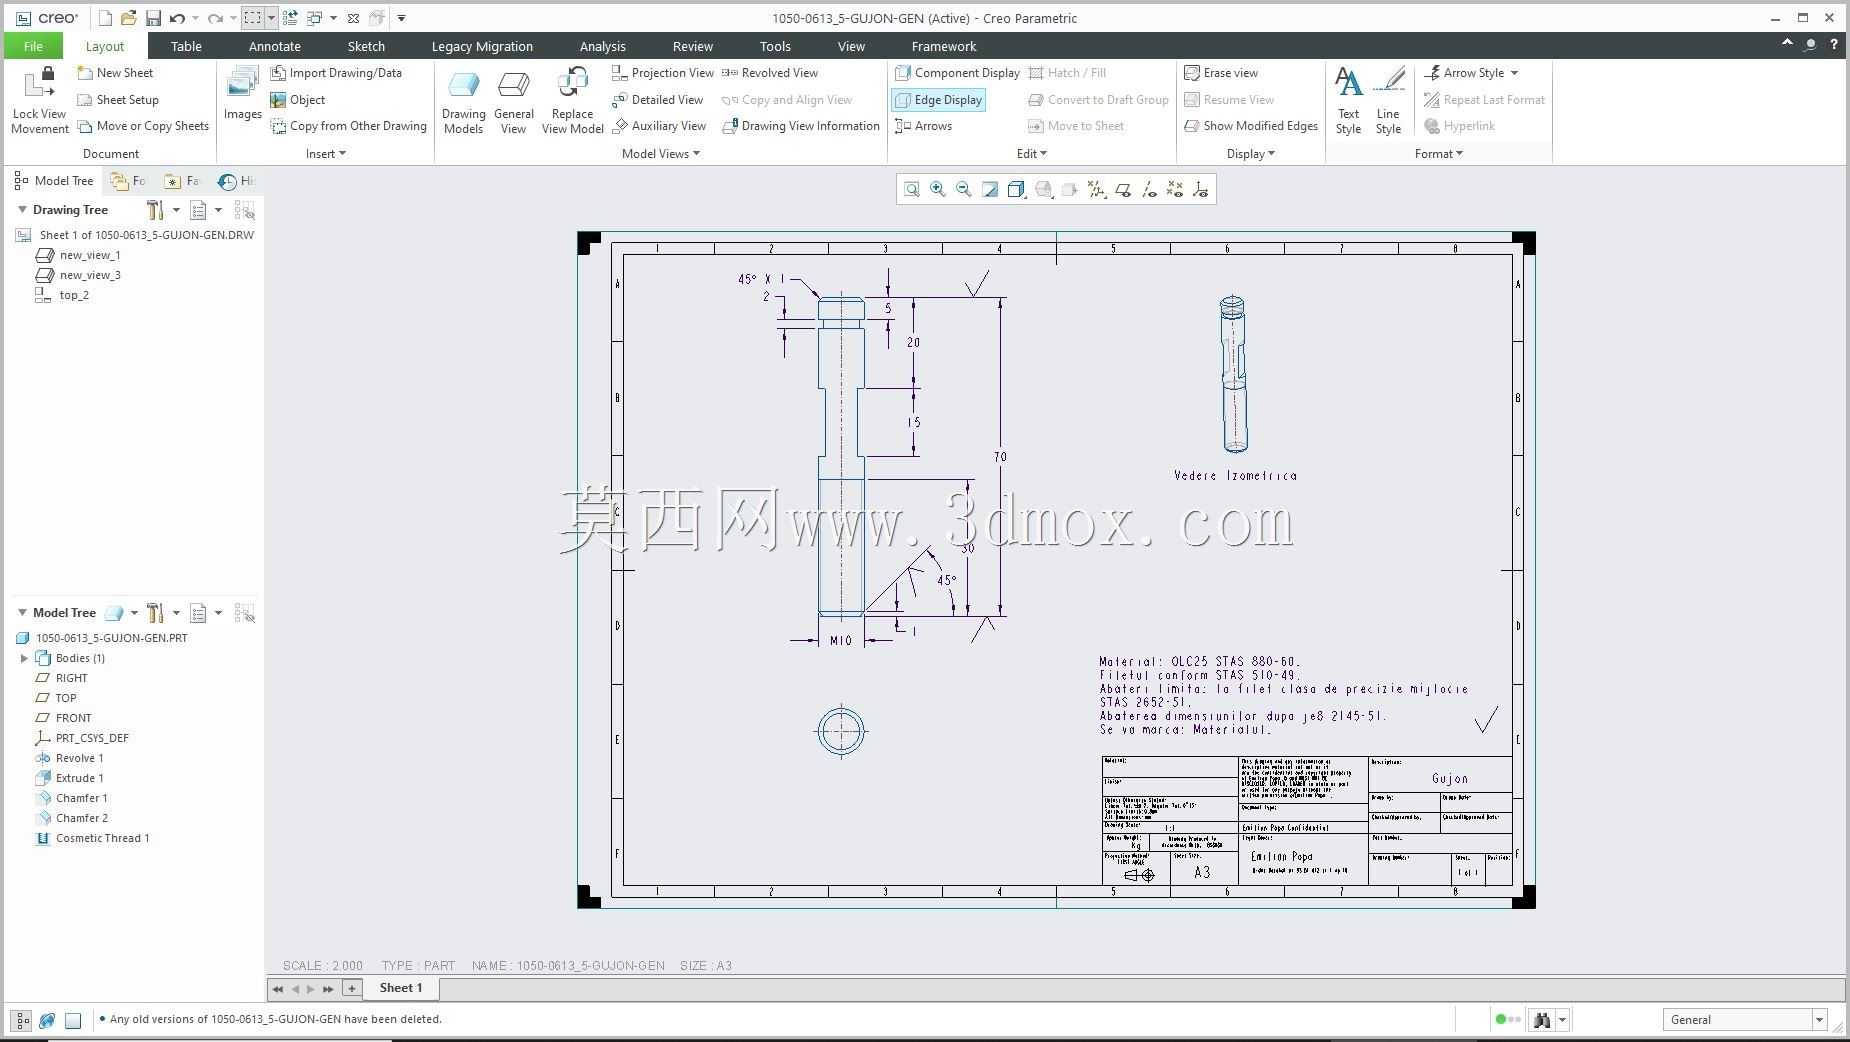The image size is (1850, 1042).
Task: Switch to the Analysis ribbon tab
Action: point(603,46)
